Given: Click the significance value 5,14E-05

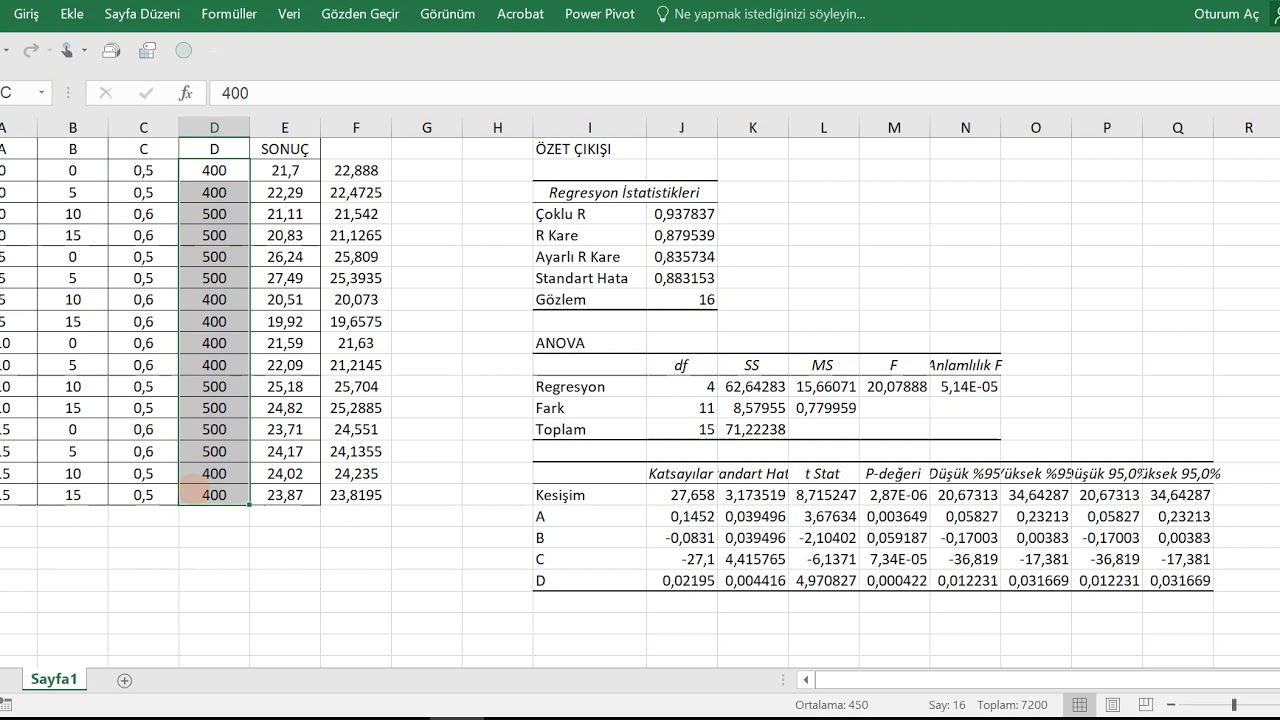Looking at the screenshot, I should click(x=965, y=386).
